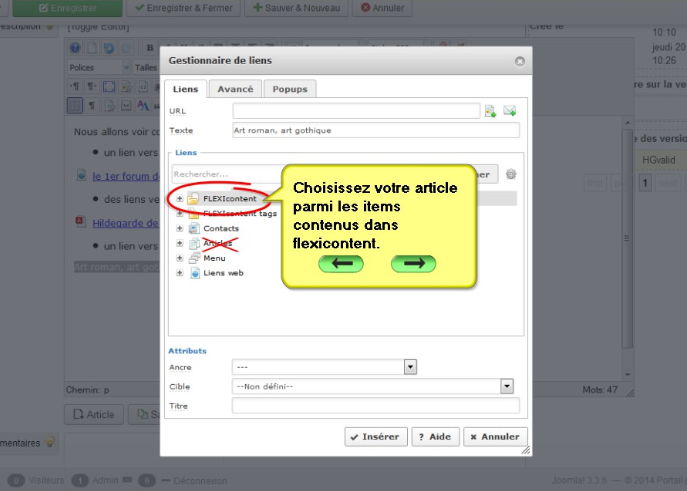
Task: Click the undo icon in the editor toolbar
Action: 109,48
